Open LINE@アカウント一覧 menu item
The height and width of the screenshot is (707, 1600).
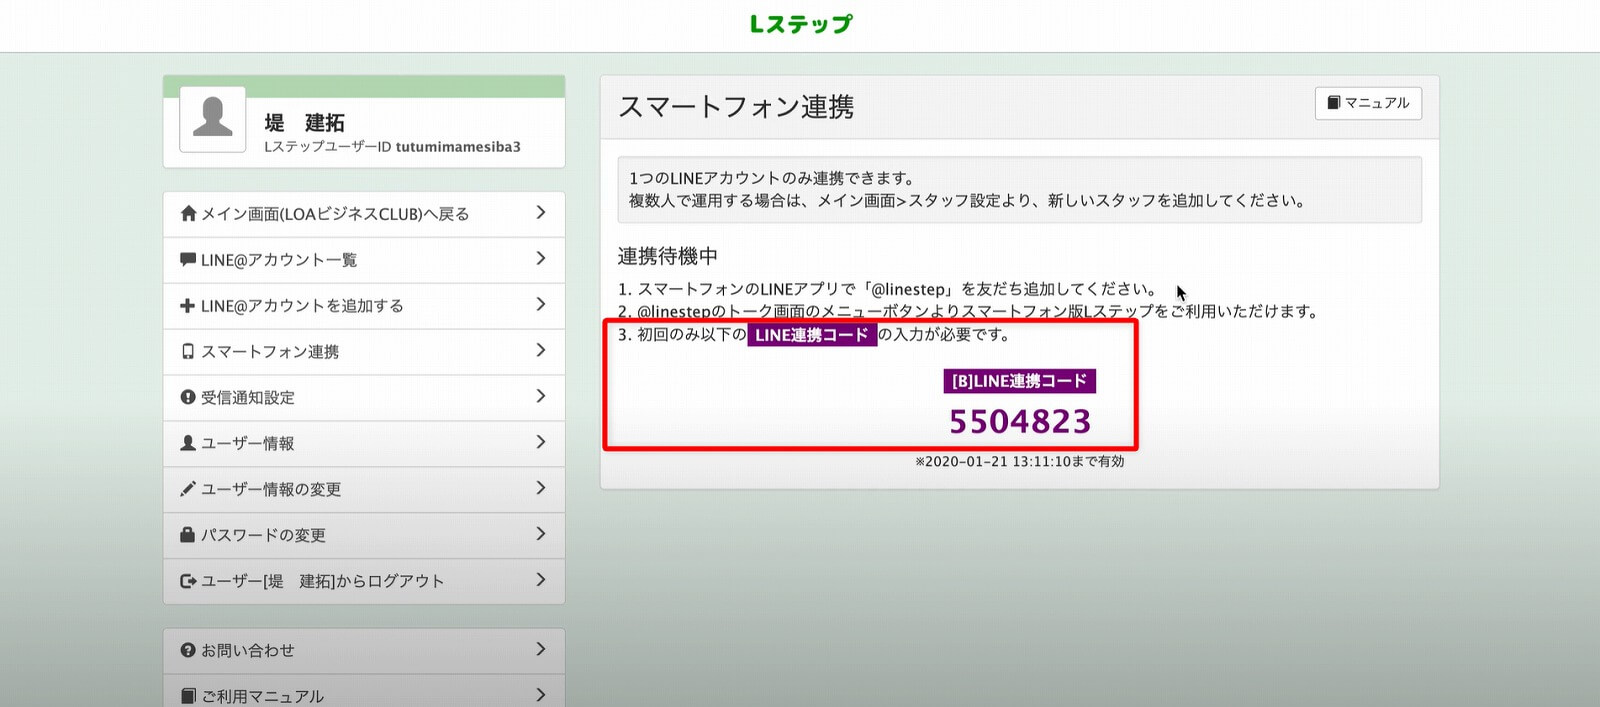pyautogui.click(x=363, y=259)
